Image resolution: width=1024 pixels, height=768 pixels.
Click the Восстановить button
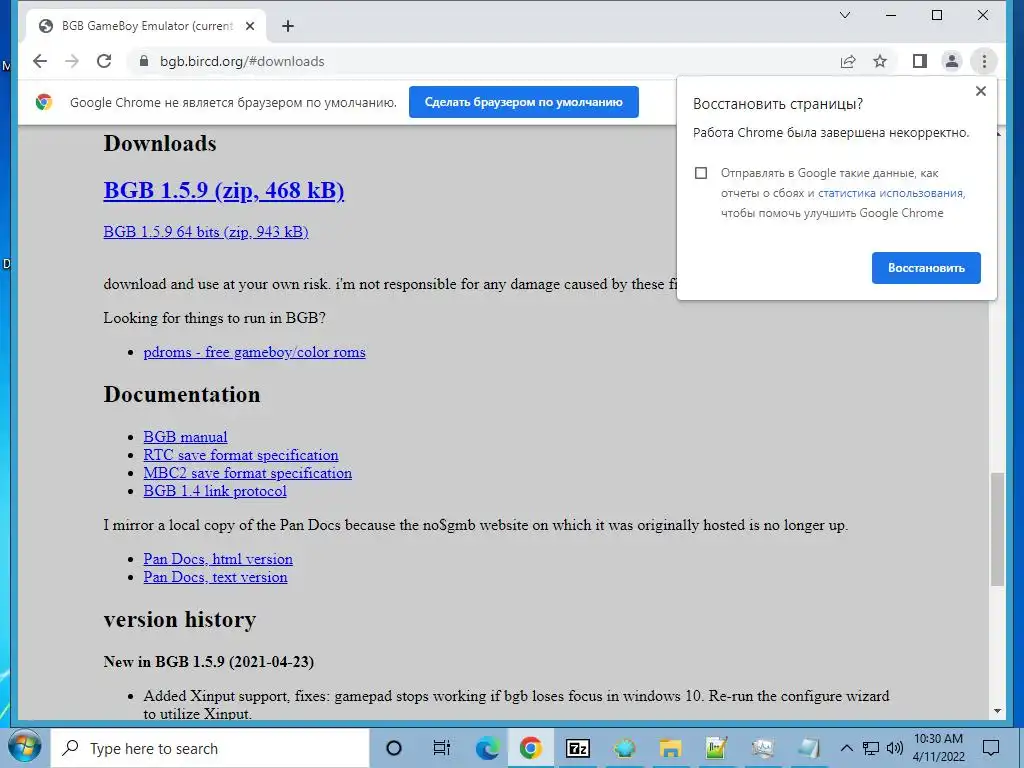926,268
